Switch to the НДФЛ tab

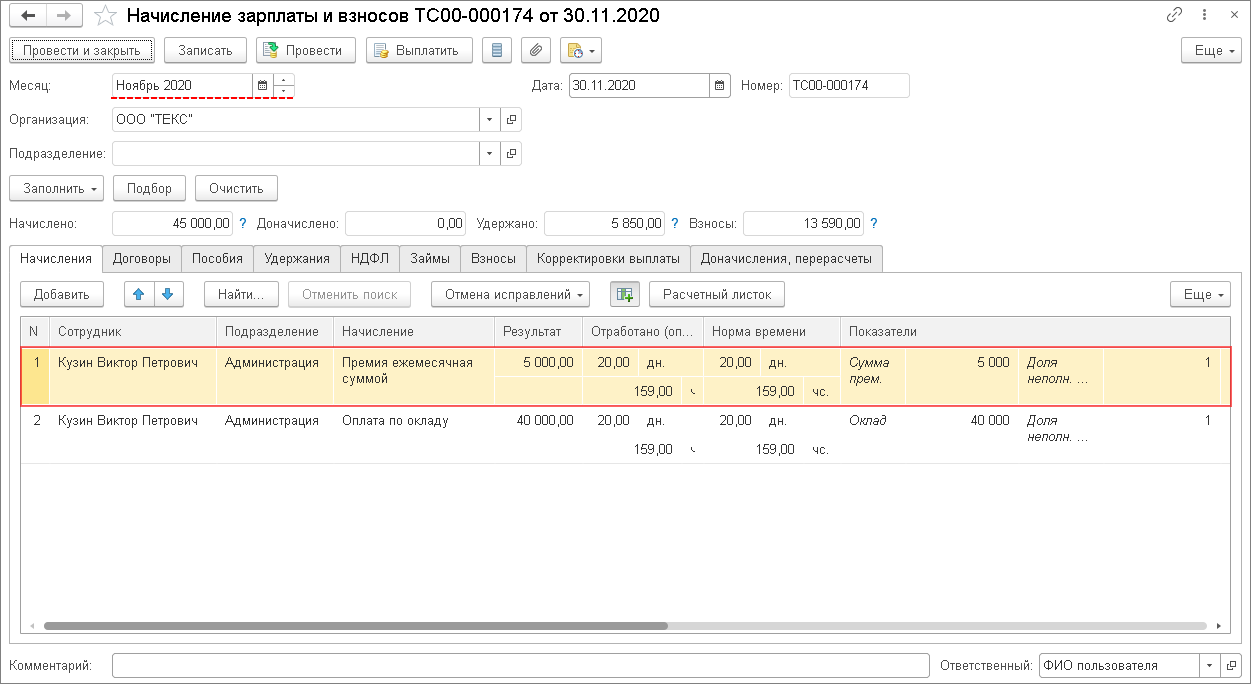click(370, 258)
